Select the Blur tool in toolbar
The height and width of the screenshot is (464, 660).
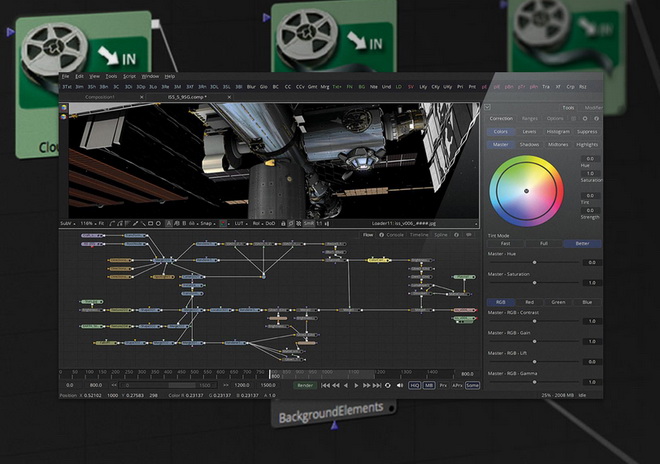click(x=251, y=87)
